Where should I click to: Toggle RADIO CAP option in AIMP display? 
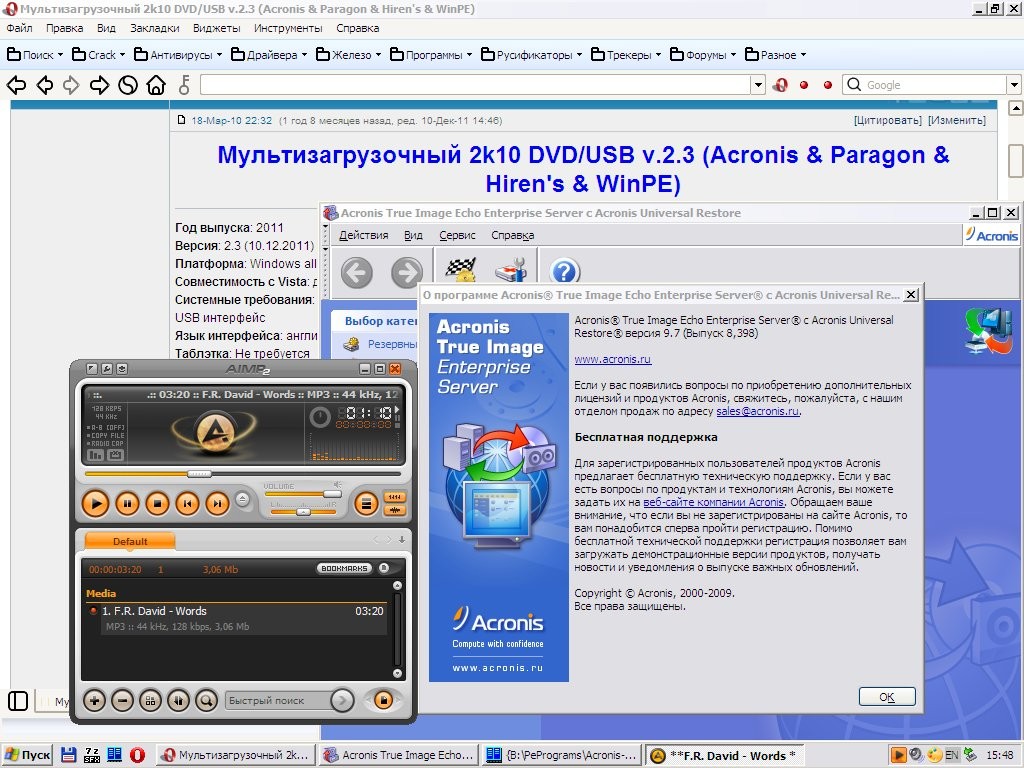coord(106,443)
